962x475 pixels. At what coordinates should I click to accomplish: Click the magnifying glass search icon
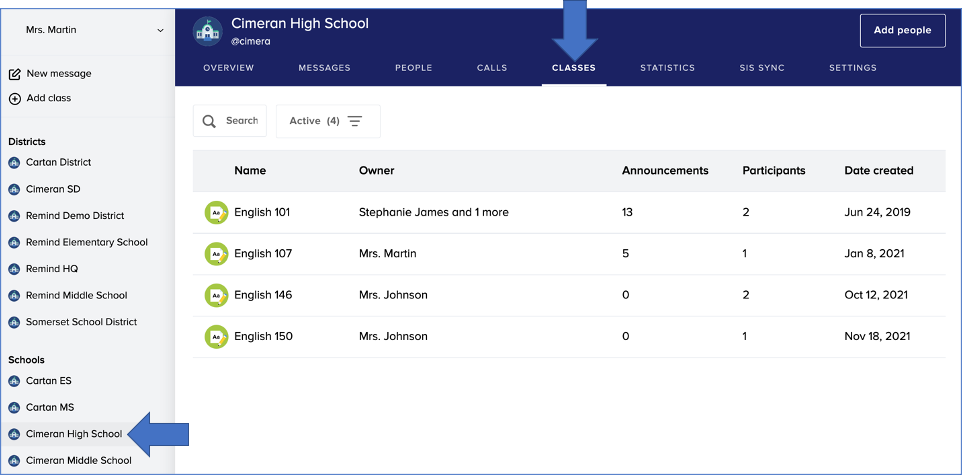click(x=210, y=121)
